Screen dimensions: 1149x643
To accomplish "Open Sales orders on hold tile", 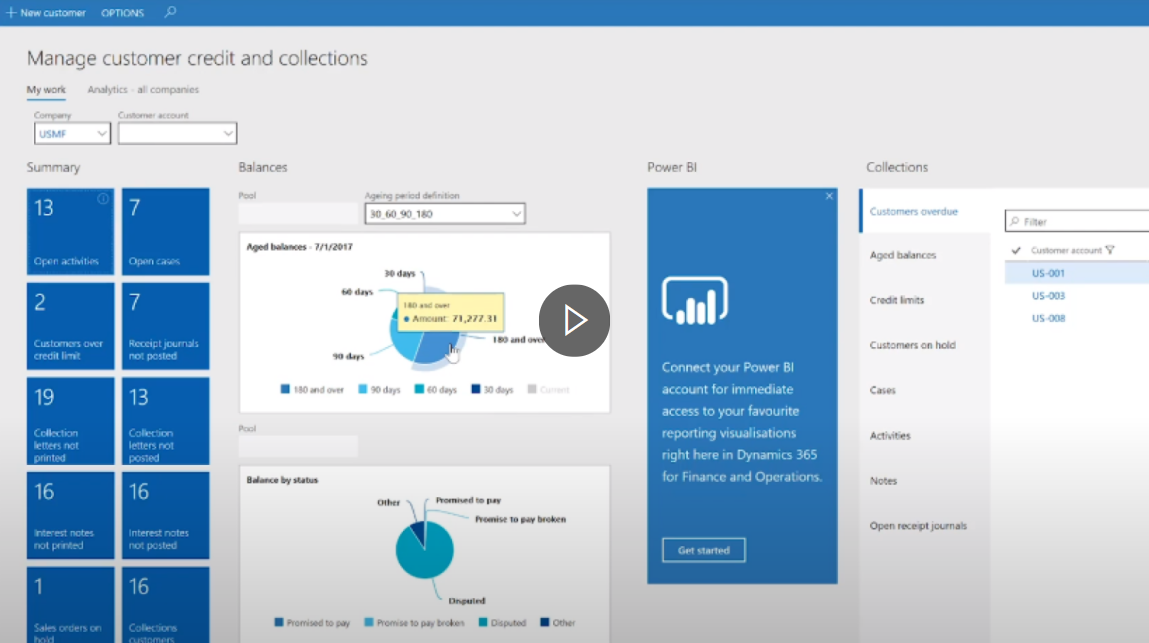I will (70, 605).
